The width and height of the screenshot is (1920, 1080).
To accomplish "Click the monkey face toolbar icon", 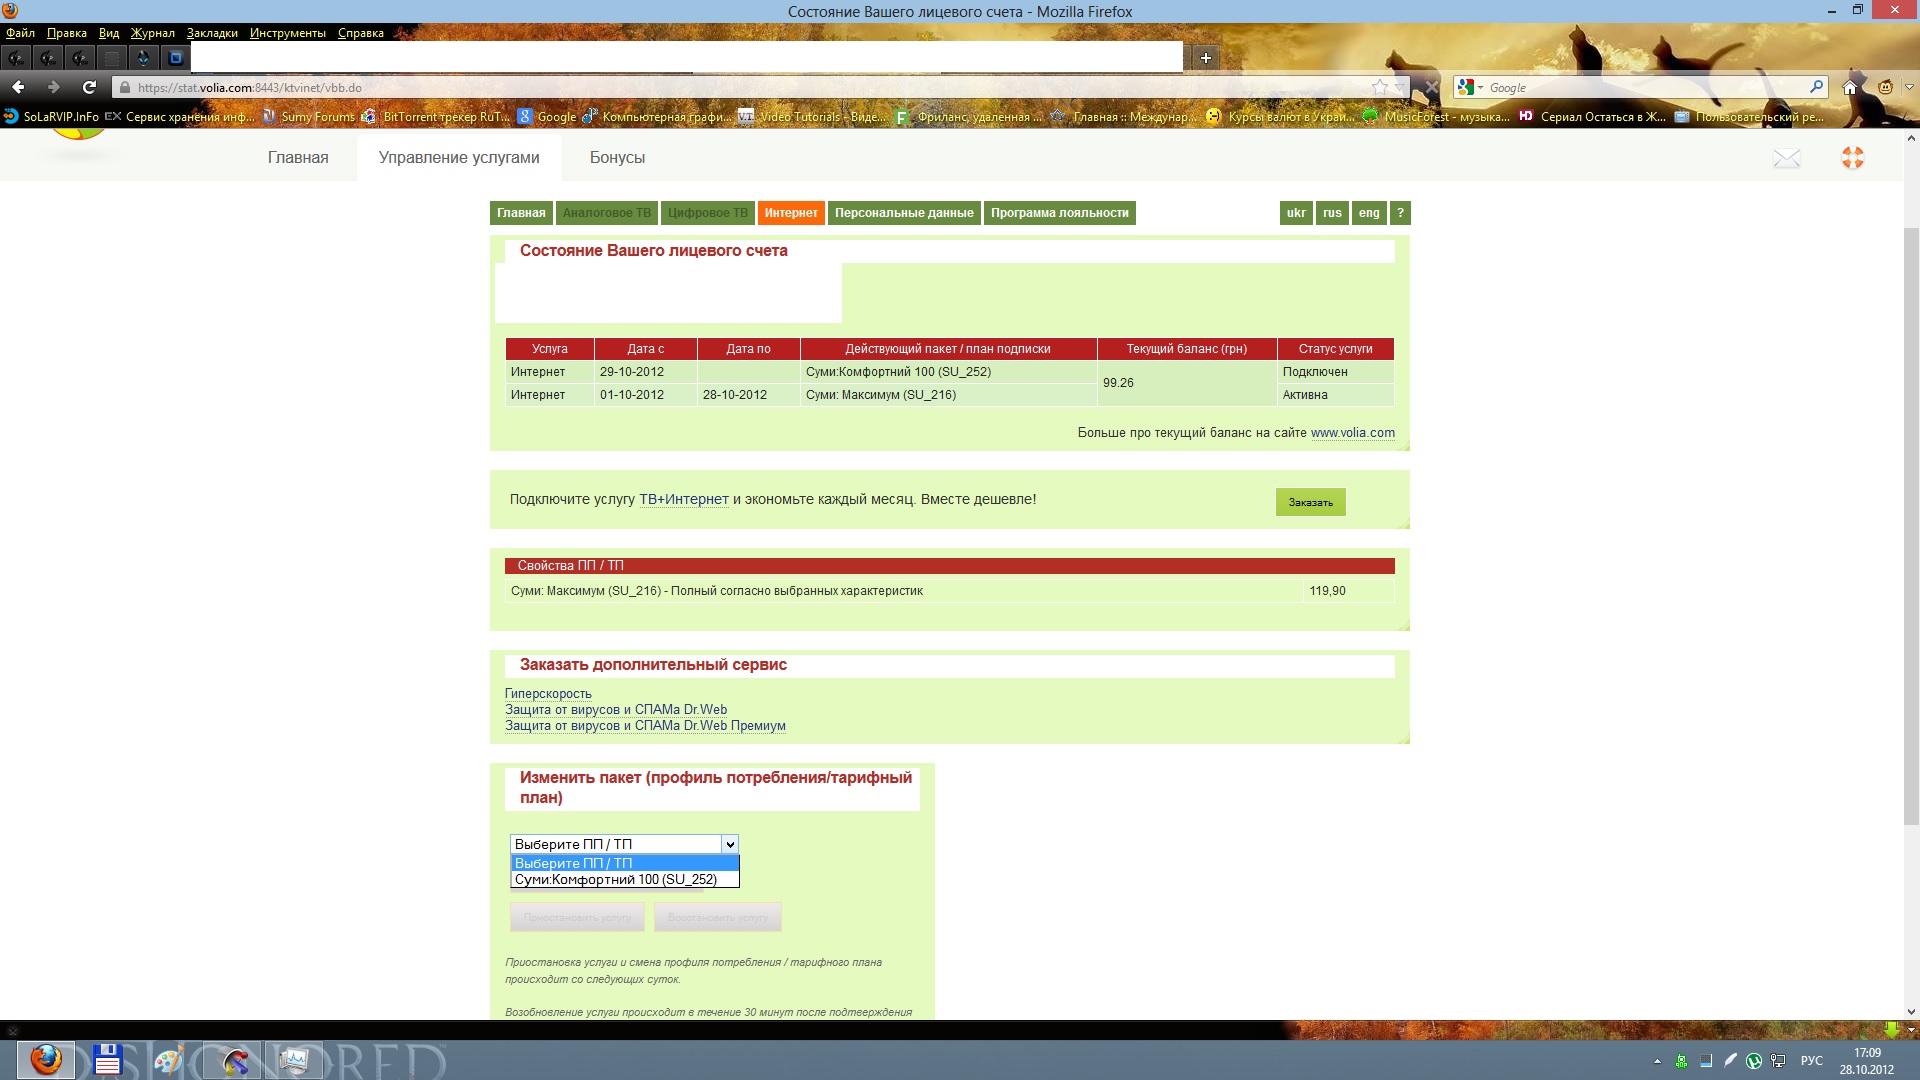I will tap(1885, 87).
